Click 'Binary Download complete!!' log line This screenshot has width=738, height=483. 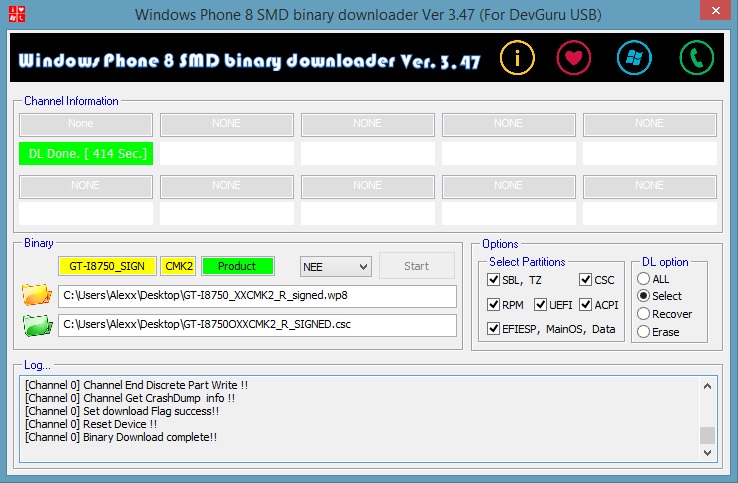[x=121, y=437]
